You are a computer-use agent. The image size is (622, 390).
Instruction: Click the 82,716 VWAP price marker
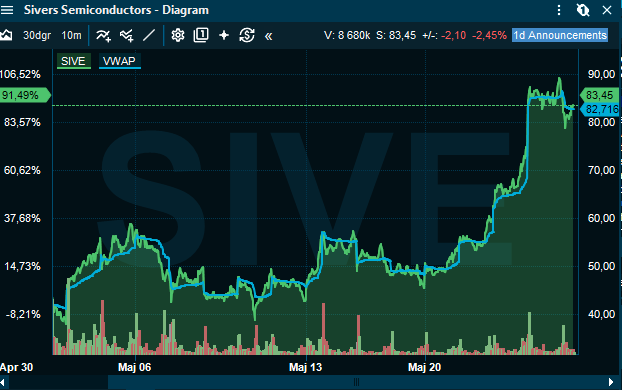[x=600, y=109]
